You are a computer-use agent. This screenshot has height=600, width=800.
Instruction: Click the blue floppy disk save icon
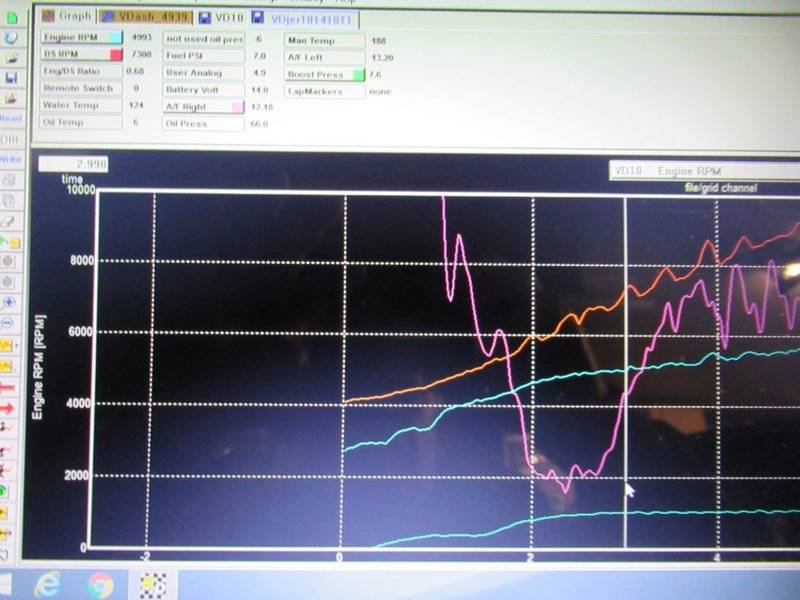[x=11, y=77]
